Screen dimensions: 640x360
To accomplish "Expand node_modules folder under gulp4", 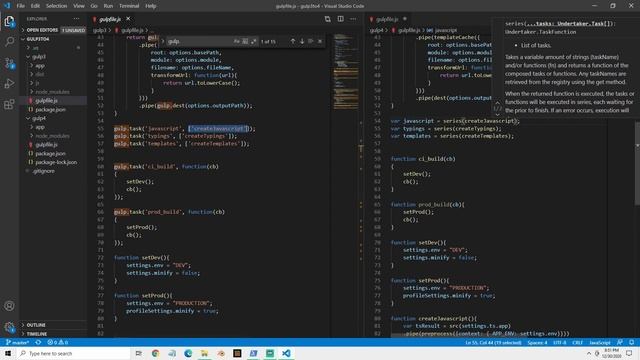I will (x=53, y=136).
